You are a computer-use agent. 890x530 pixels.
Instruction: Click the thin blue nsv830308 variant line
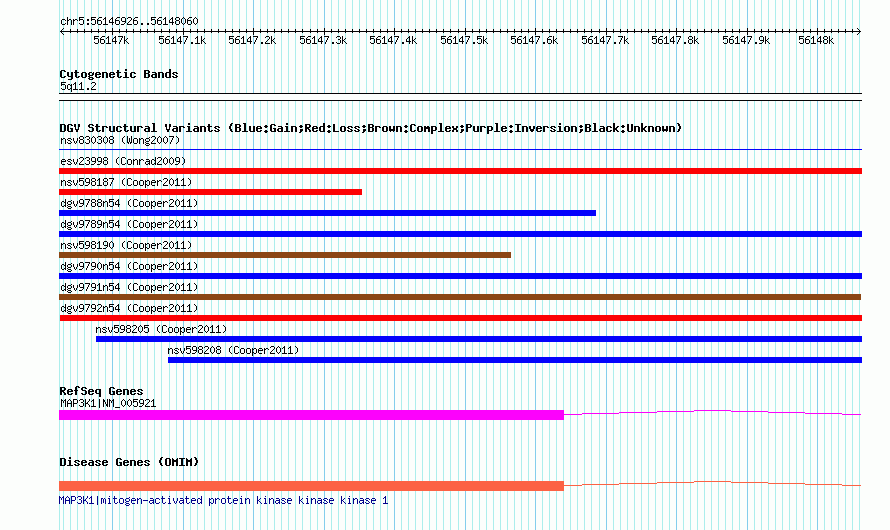click(x=460, y=150)
